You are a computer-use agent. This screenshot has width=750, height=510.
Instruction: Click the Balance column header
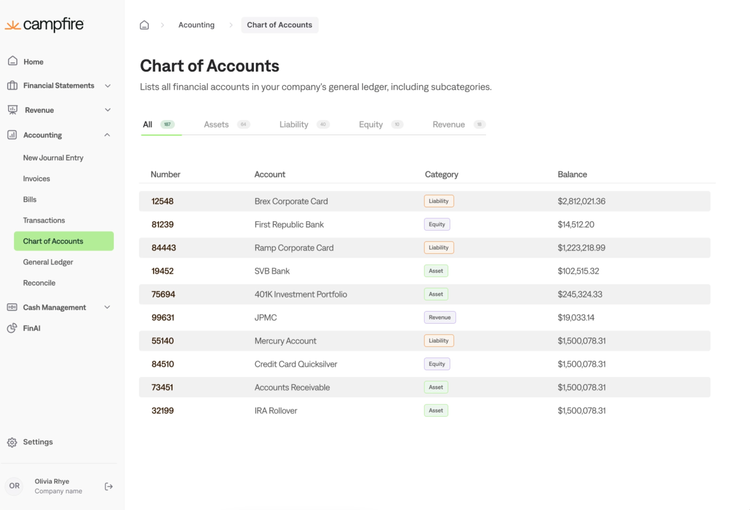pyautogui.click(x=572, y=175)
